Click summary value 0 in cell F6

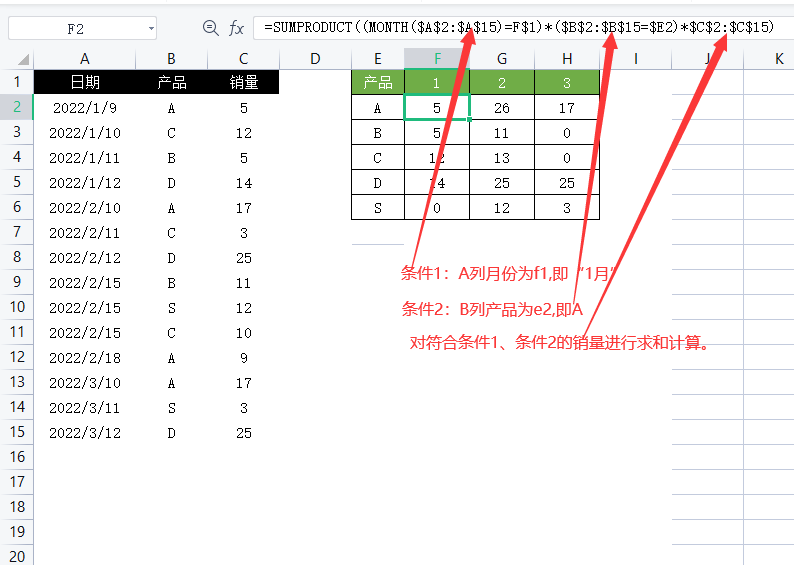(x=437, y=208)
